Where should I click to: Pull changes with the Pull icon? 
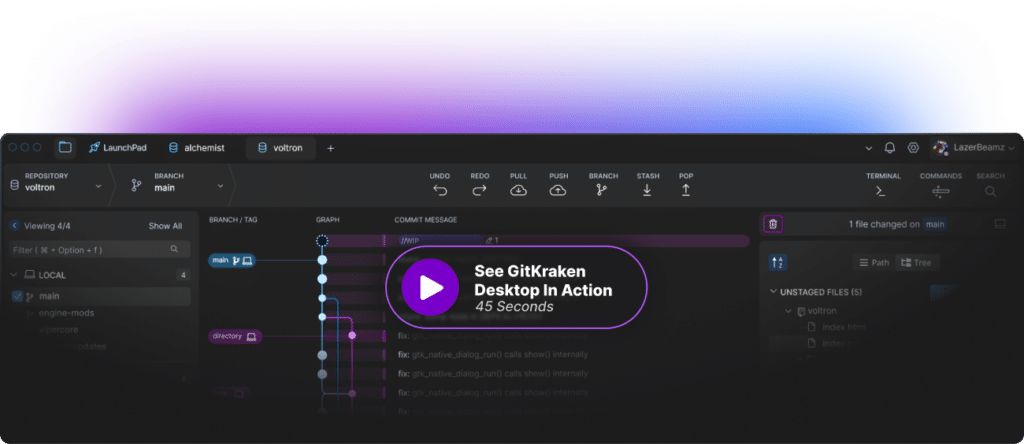[518, 190]
